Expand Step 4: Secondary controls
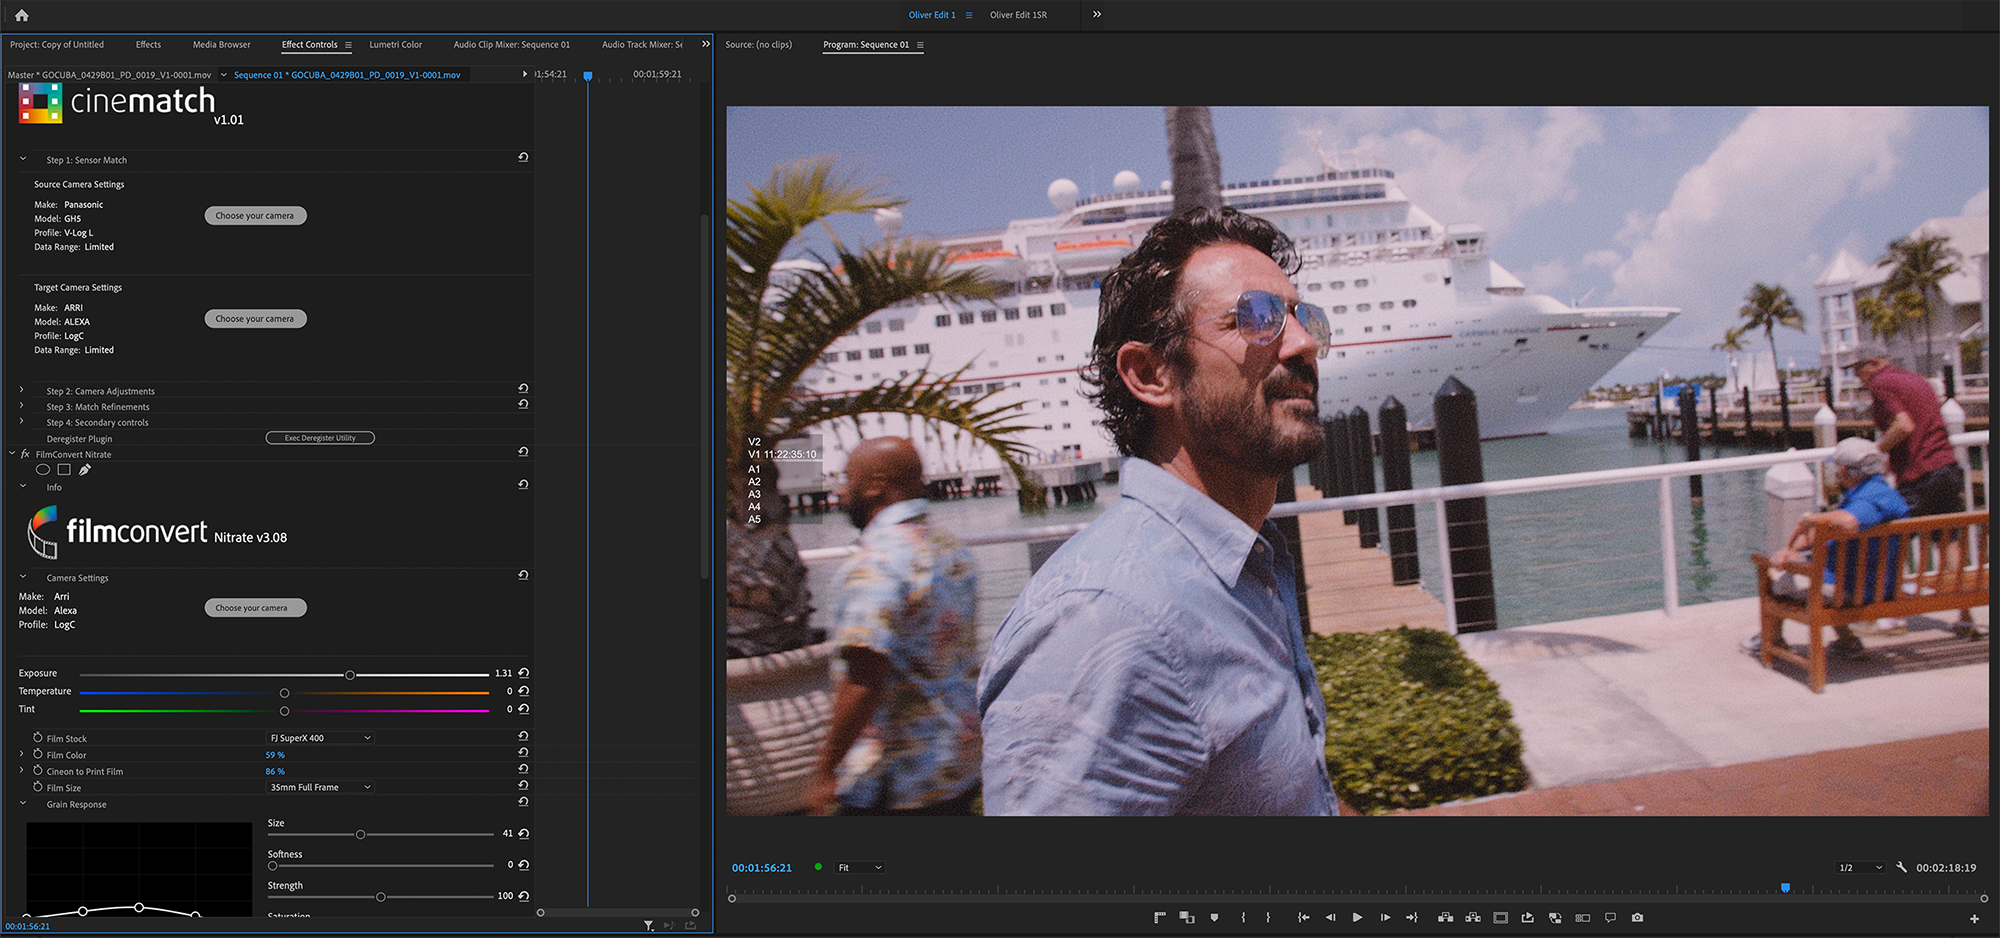The image size is (2000, 938). click(x=22, y=422)
